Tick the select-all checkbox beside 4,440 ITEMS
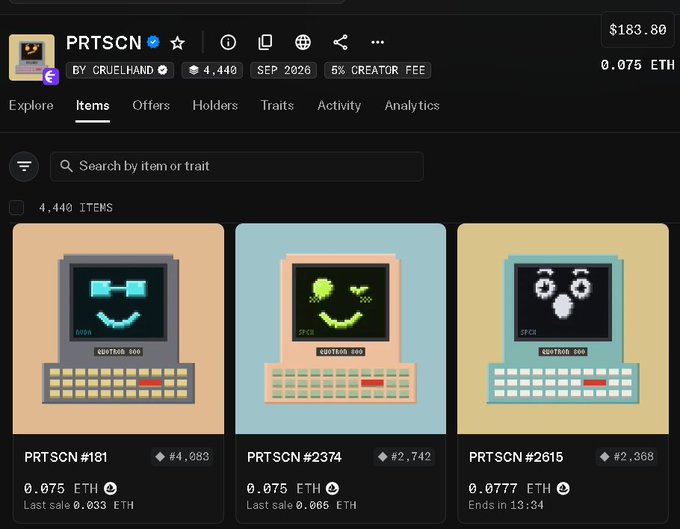Image resolution: width=680 pixels, height=529 pixels. 16,208
